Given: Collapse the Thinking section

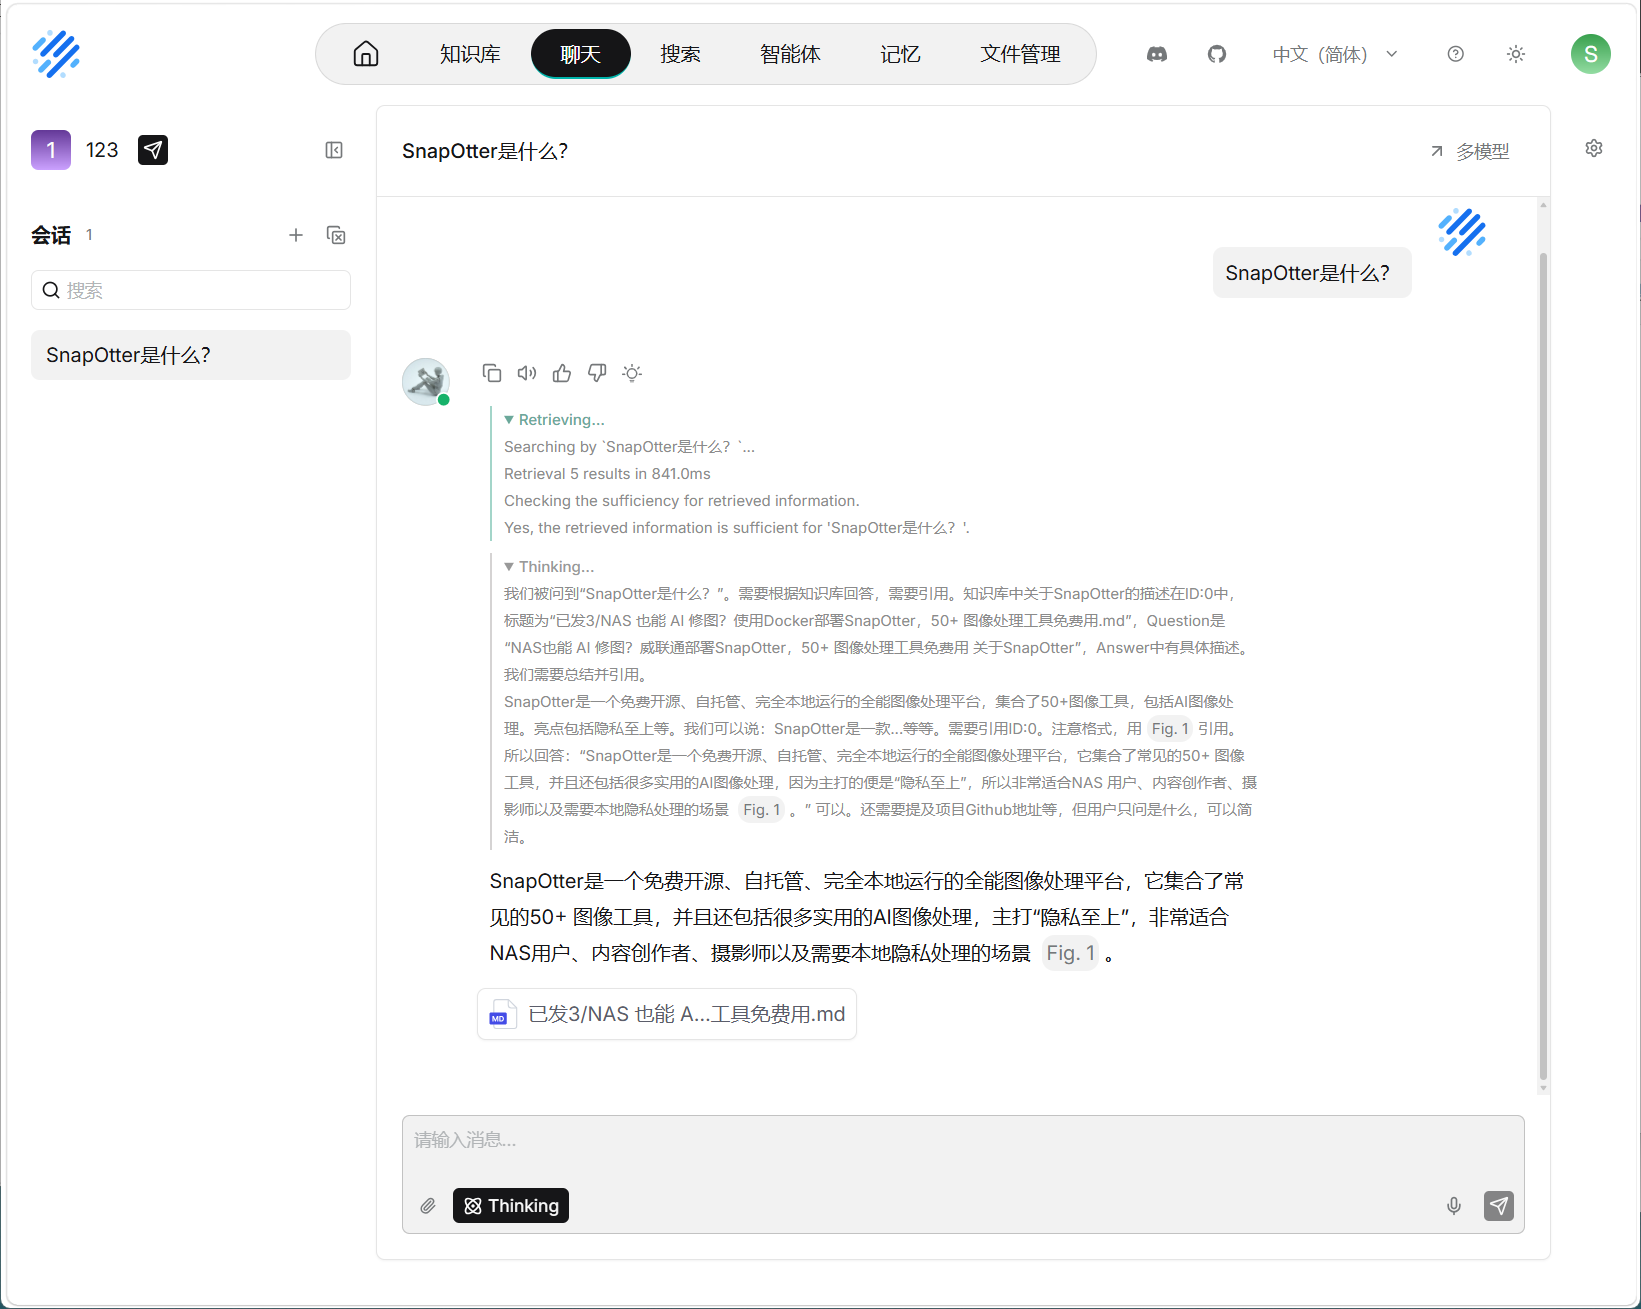Looking at the screenshot, I should (x=549, y=567).
